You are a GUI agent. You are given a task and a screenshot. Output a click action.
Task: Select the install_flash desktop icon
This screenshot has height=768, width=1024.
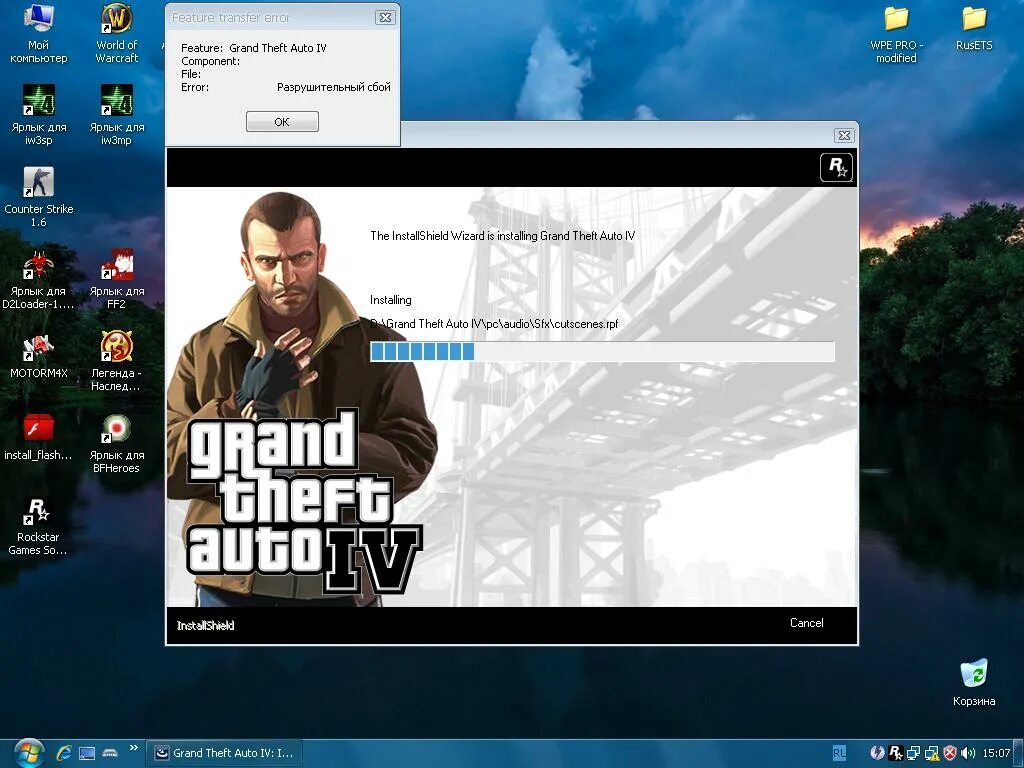point(39,438)
